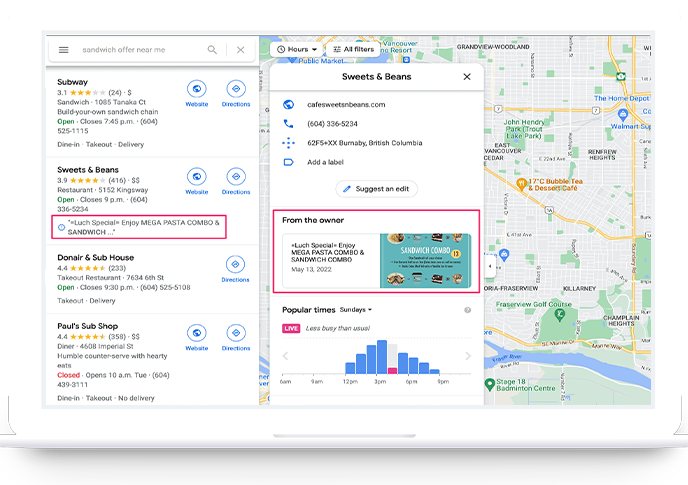Viewport: 688px width, 485px height.
Task: Click the label tag icon
Action: point(288,162)
